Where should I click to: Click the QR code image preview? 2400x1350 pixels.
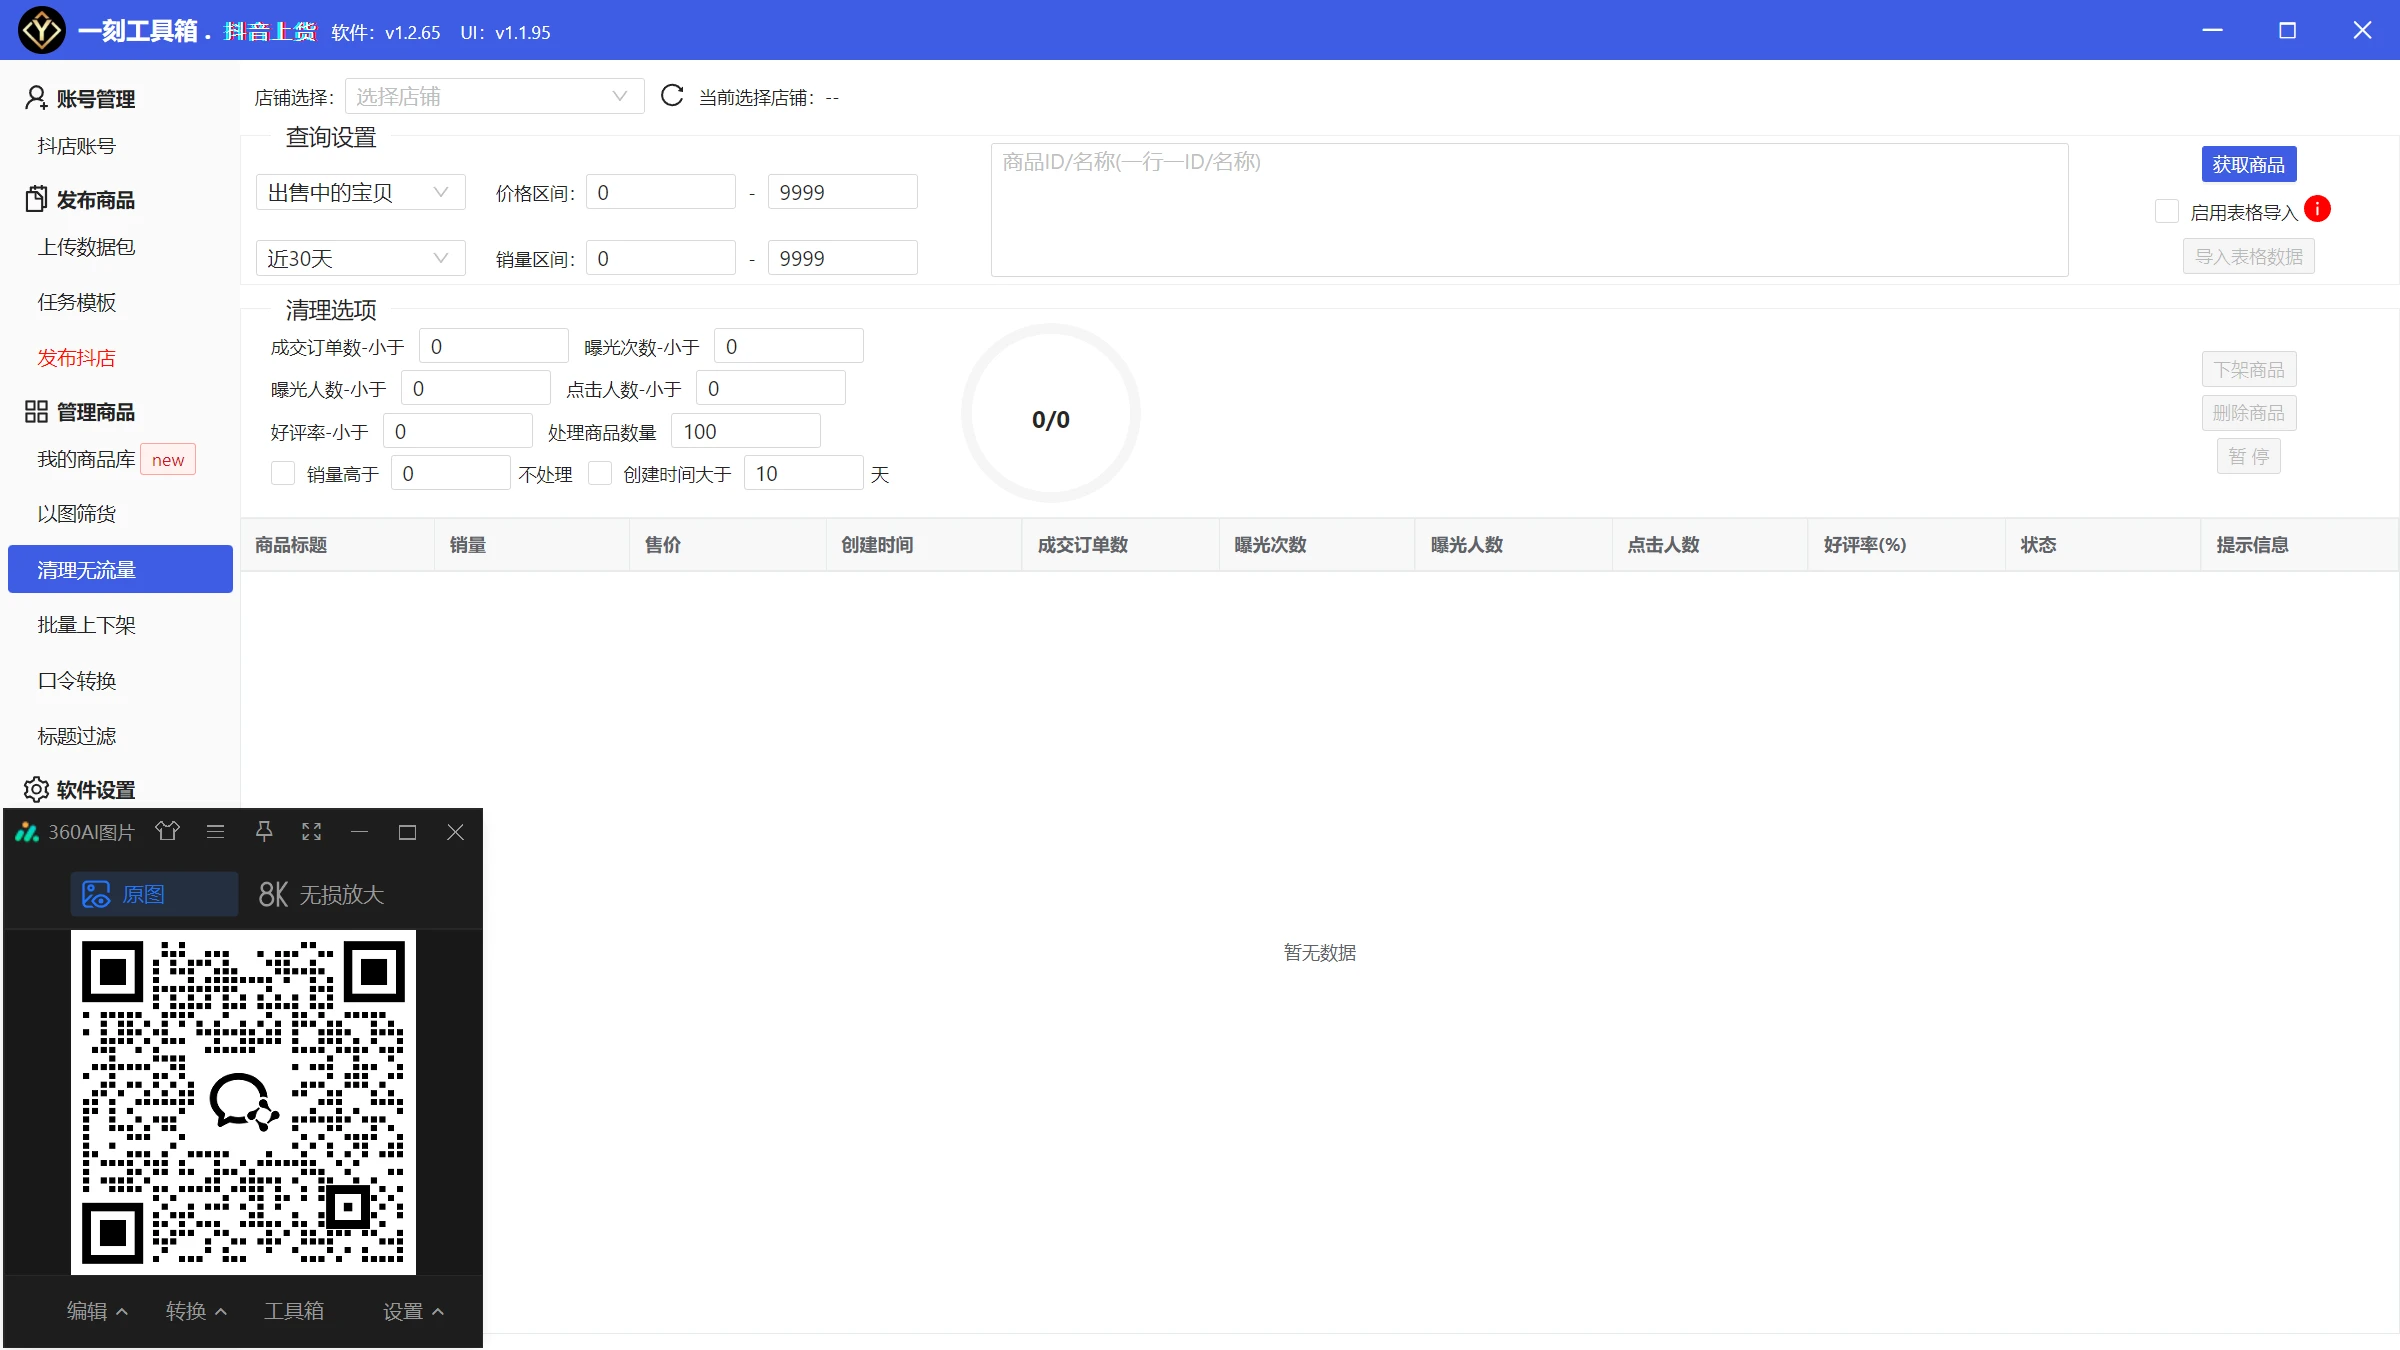click(243, 1102)
